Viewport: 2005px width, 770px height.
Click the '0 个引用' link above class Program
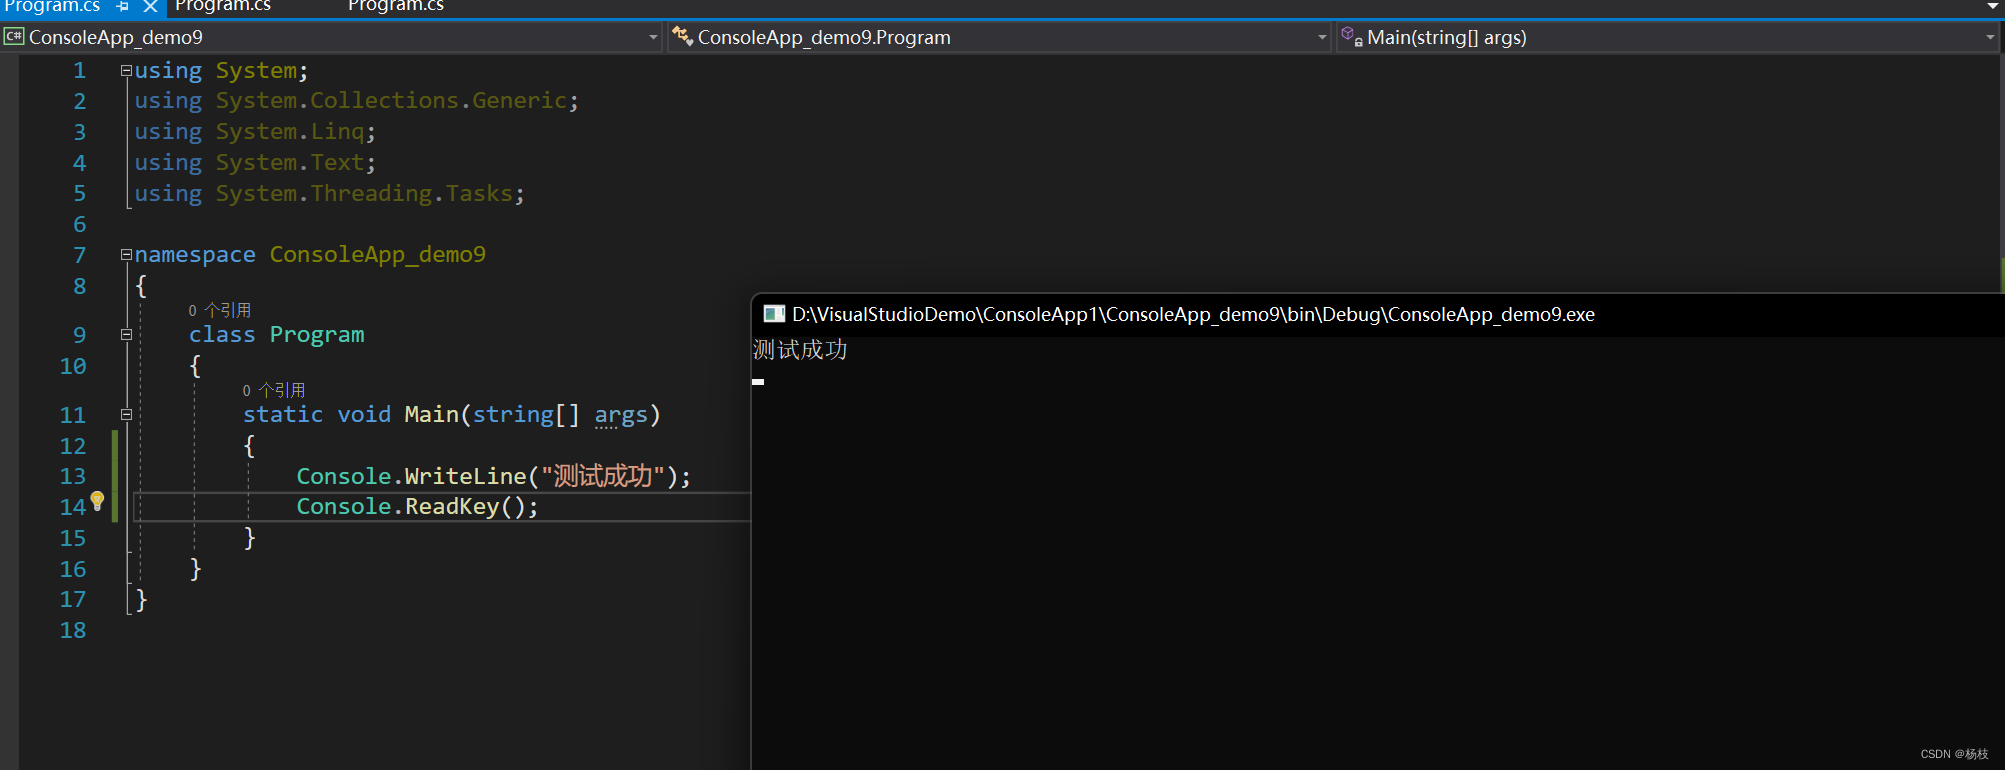(220, 310)
